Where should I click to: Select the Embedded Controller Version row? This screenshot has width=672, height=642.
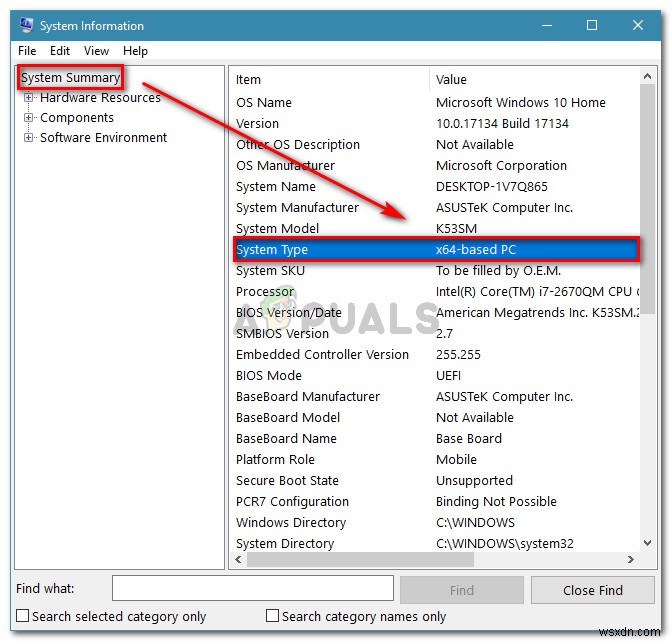[x=435, y=355]
